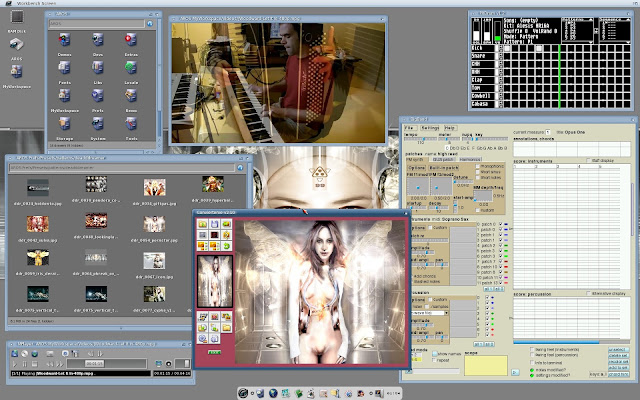Switch to the Harmonics tab
This screenshot has height=400, width=640.
[x=470, y=160]
